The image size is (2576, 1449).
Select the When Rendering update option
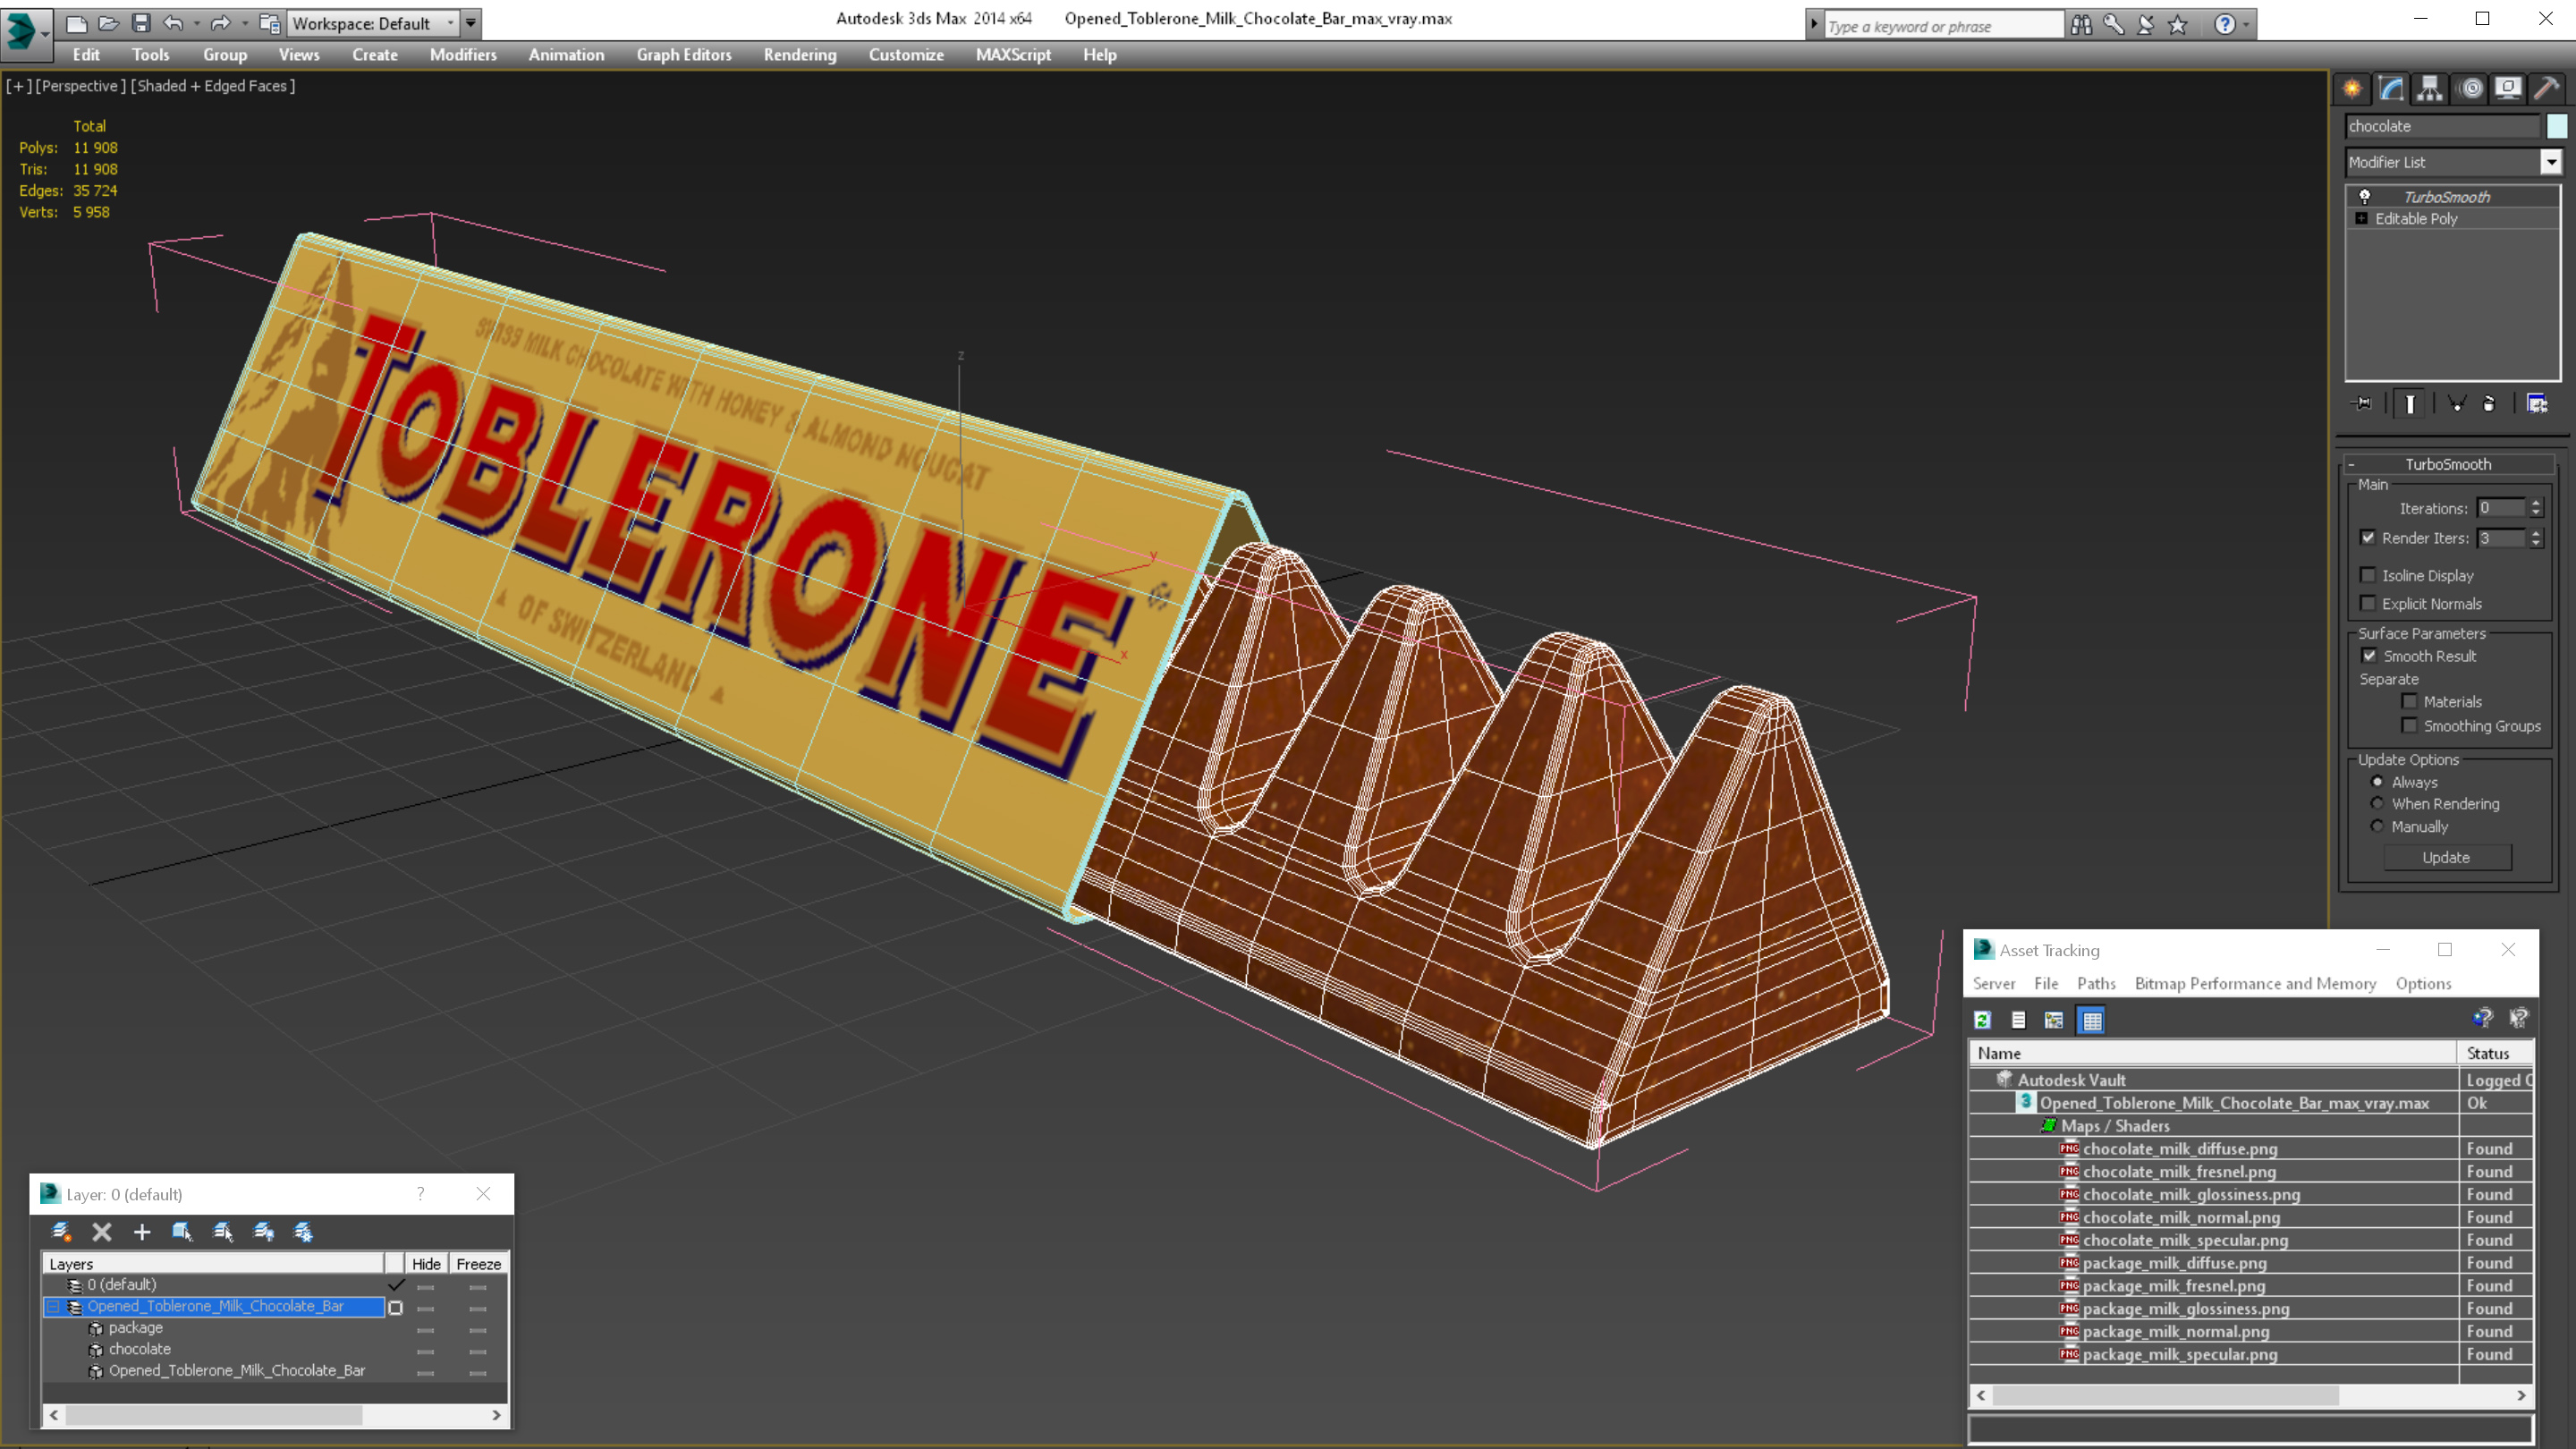point(2377,803)
